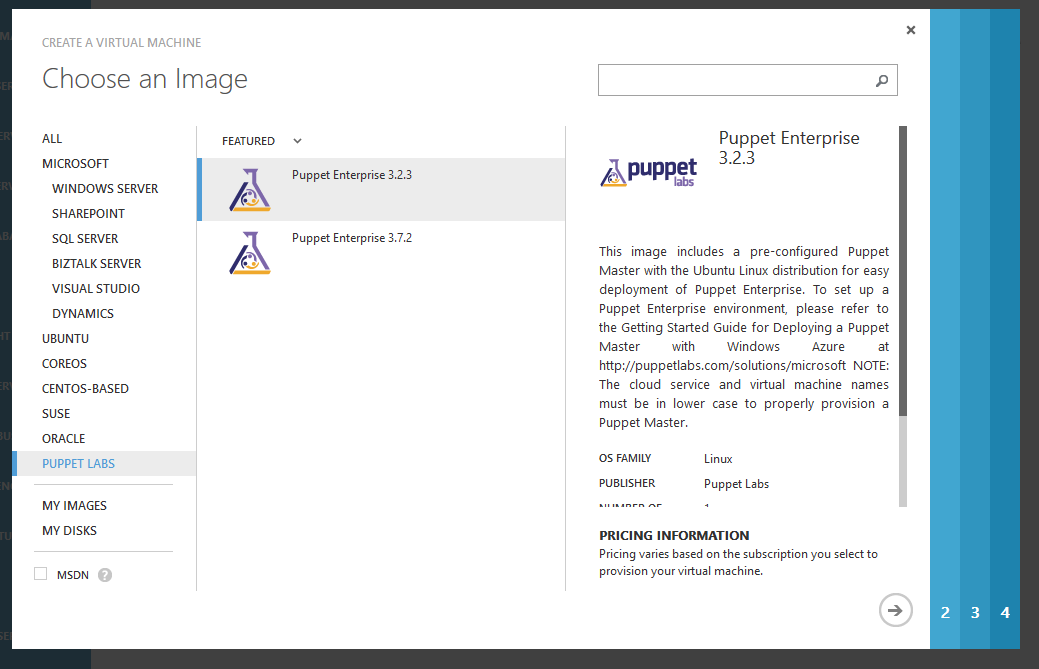The height and width of the screenshot is (669, 1039).
Task: Click the Puppet Enterprise 3.7.2 flask icon
Action: [250, 253]
